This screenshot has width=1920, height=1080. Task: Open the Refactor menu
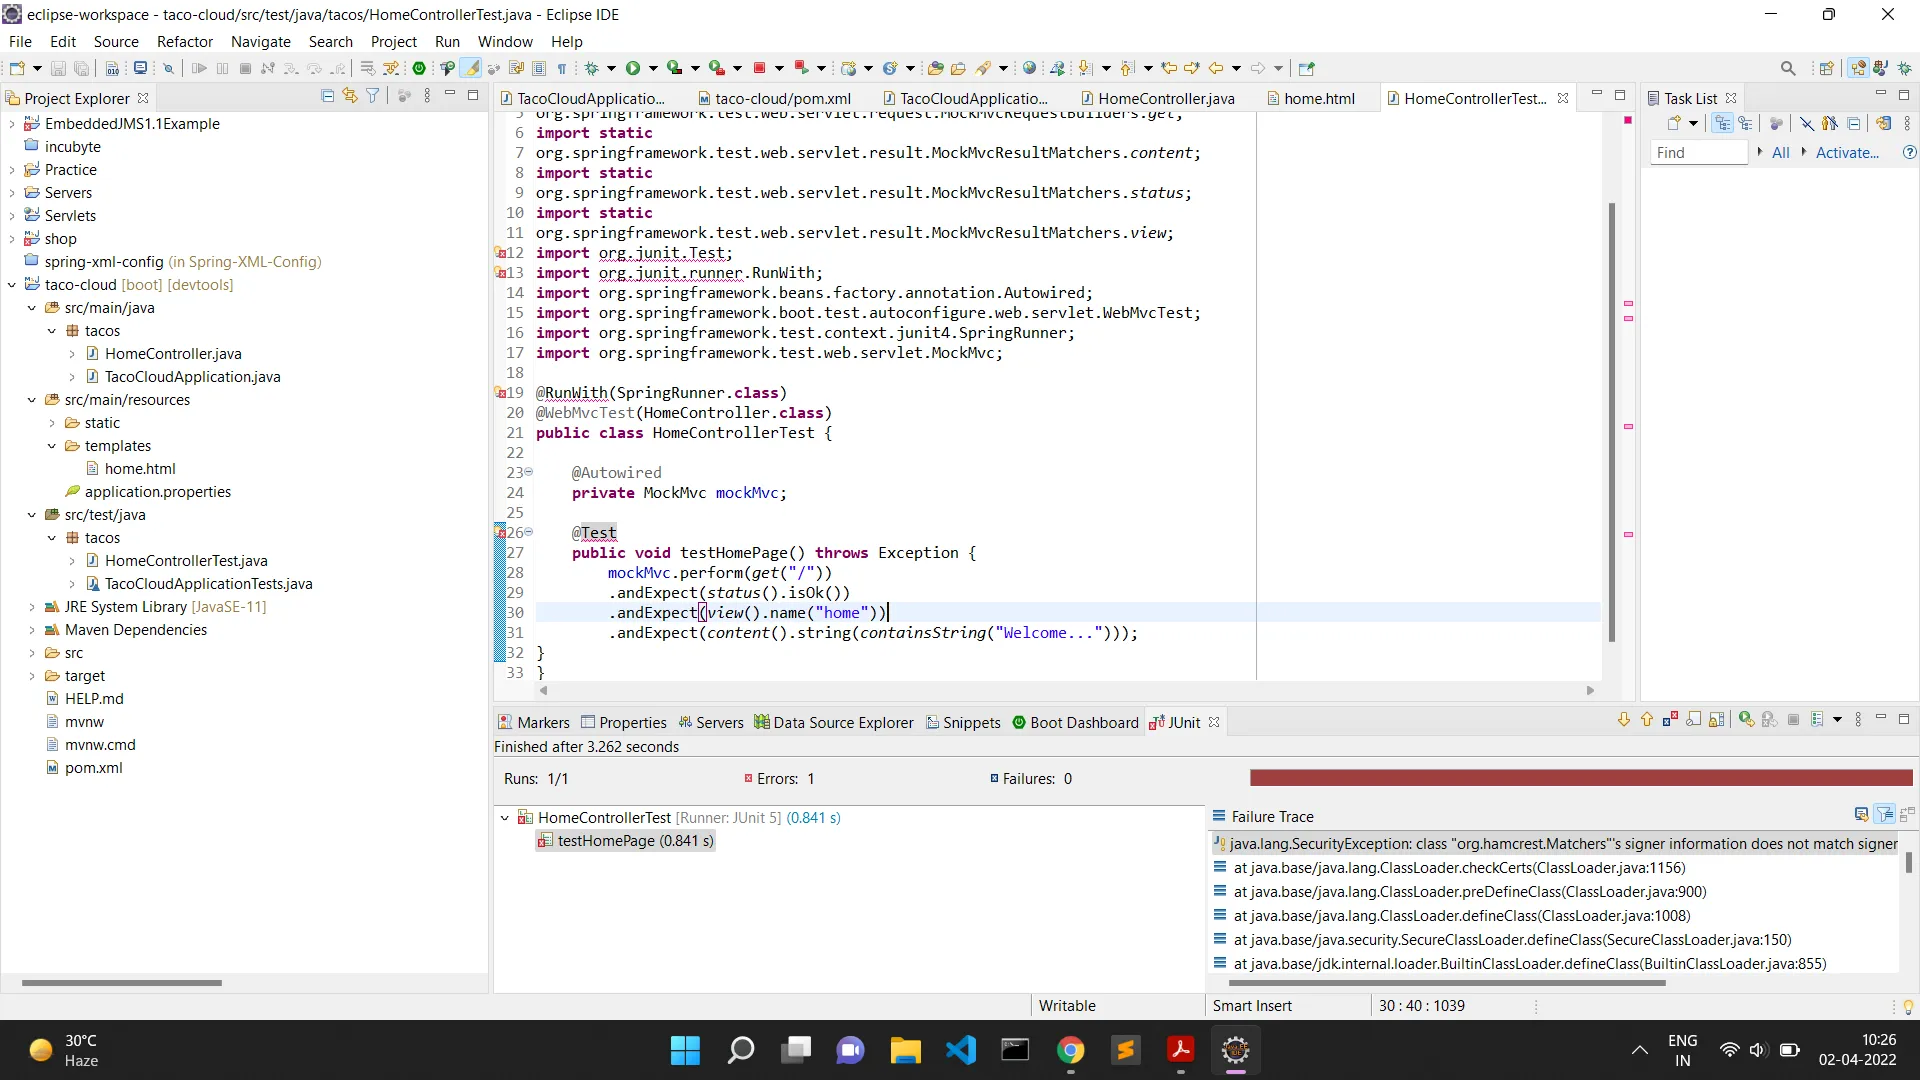184,42
